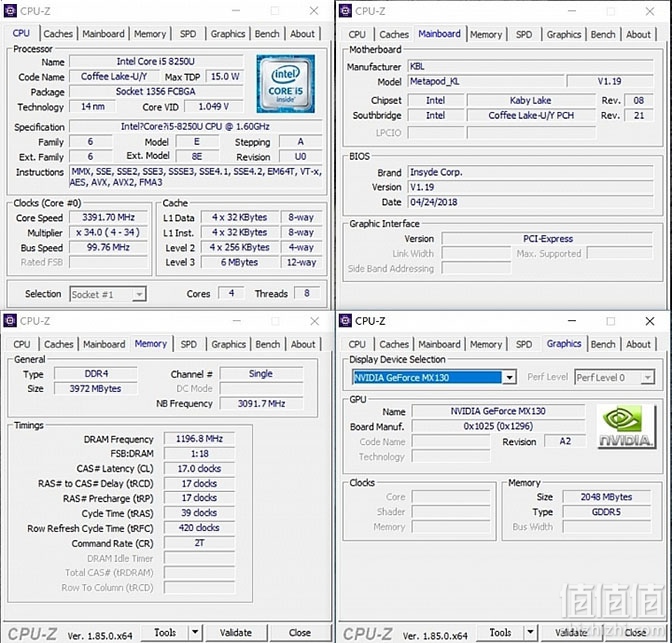Open SPD tab in CPU window
This screenshot has height=643, width=672.
click(188, 34)
